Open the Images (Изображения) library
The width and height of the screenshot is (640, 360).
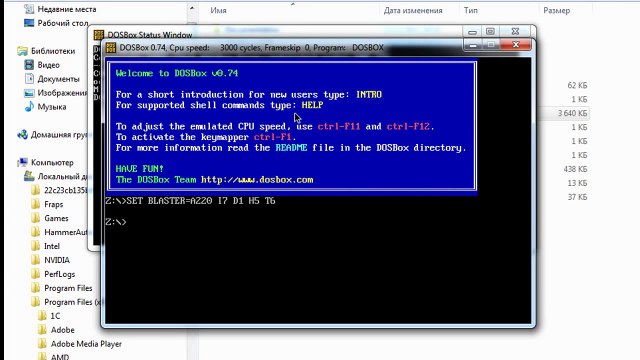point(56,93)
